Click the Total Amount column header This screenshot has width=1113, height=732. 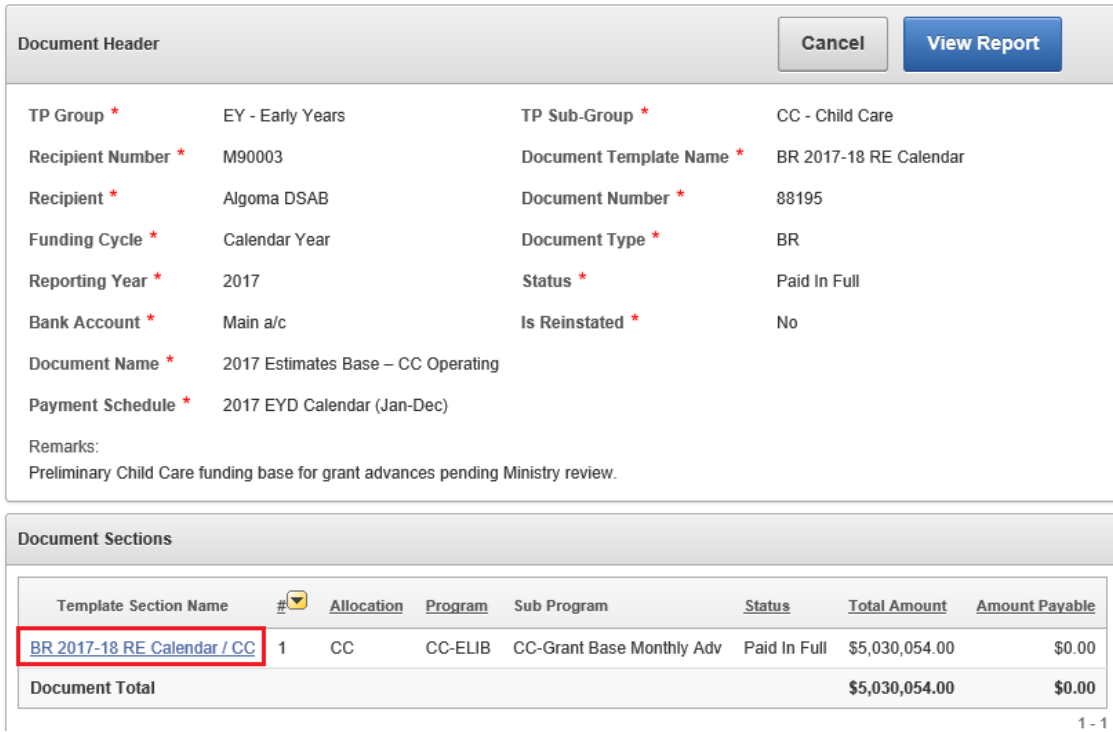tap(897, 606)
